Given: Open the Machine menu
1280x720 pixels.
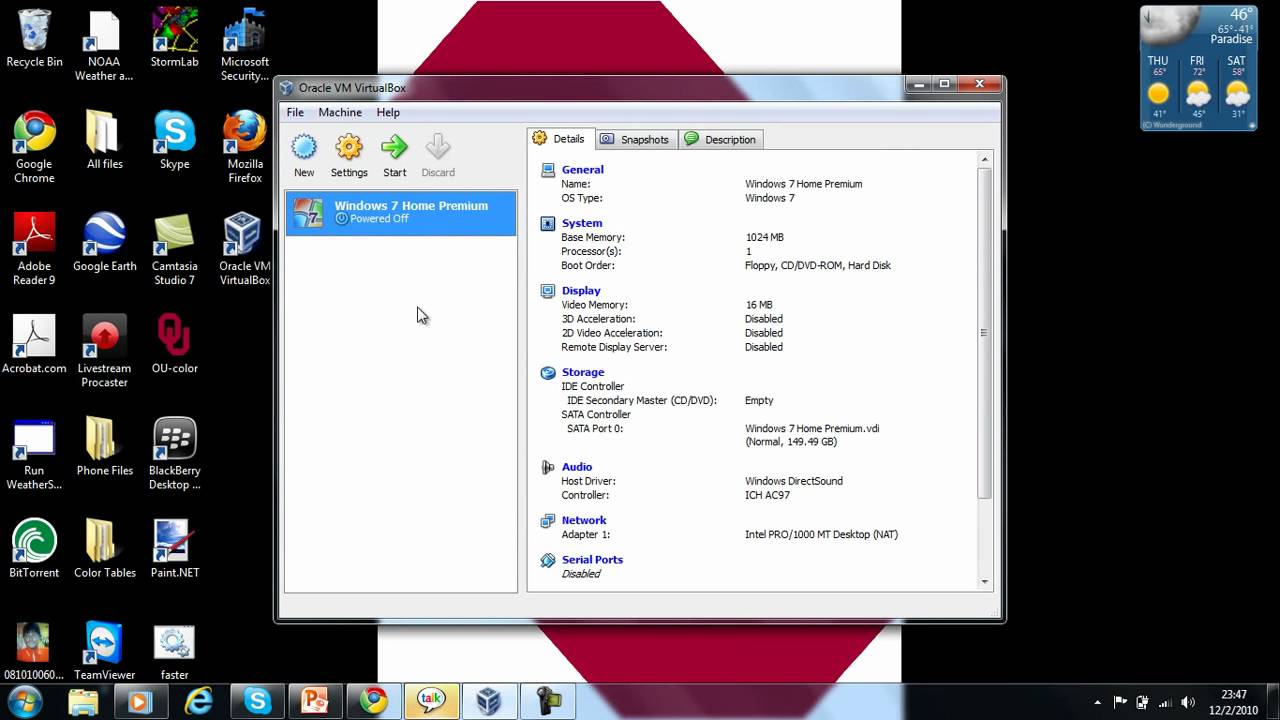Looking at the screenshot, I should (340, 113).
